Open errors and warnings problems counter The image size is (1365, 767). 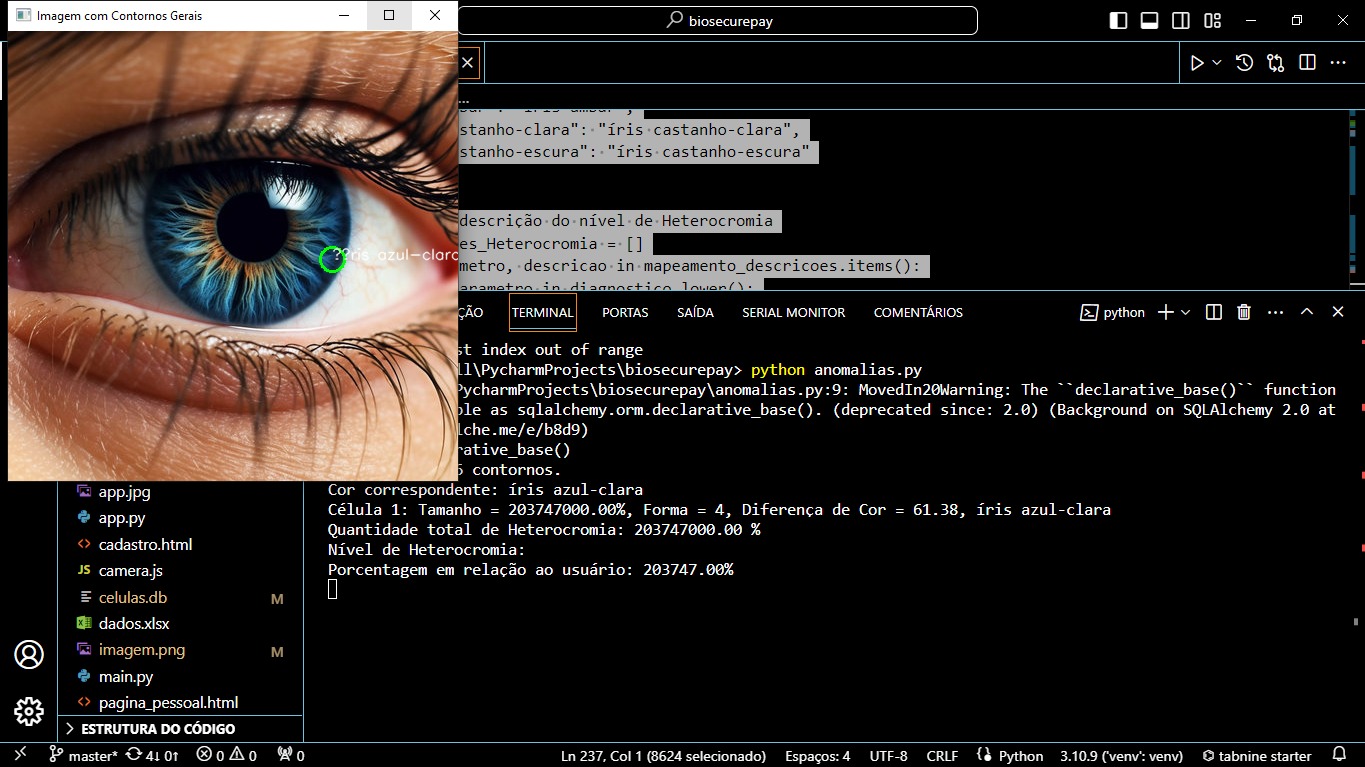pos(227,756)
